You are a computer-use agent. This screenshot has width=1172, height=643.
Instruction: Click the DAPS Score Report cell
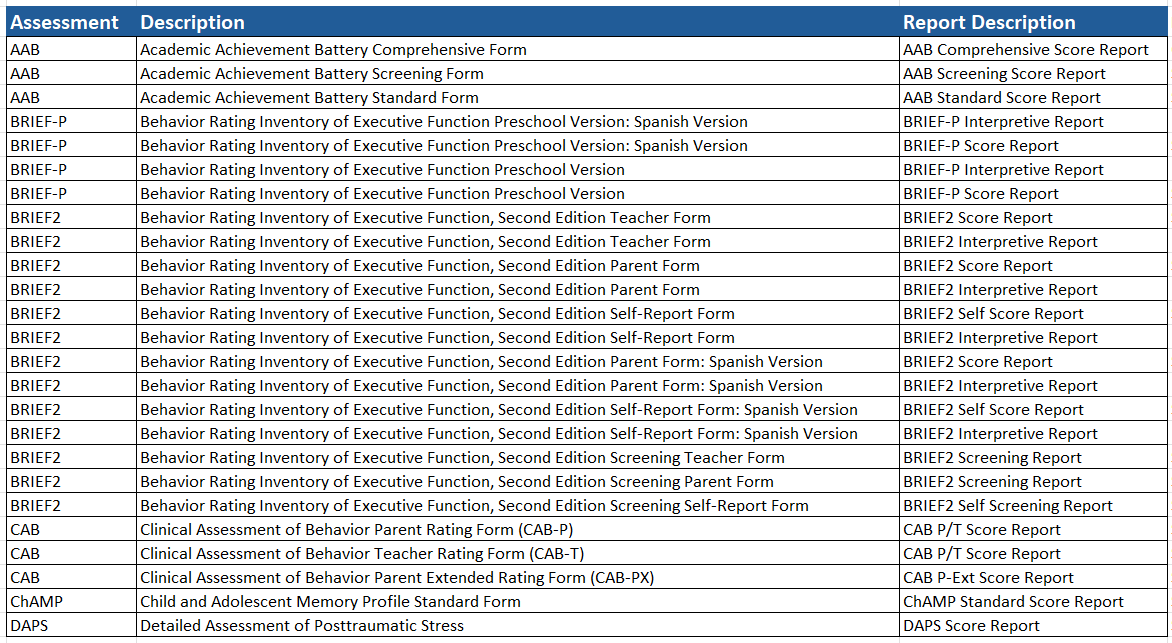[1033, 625]
